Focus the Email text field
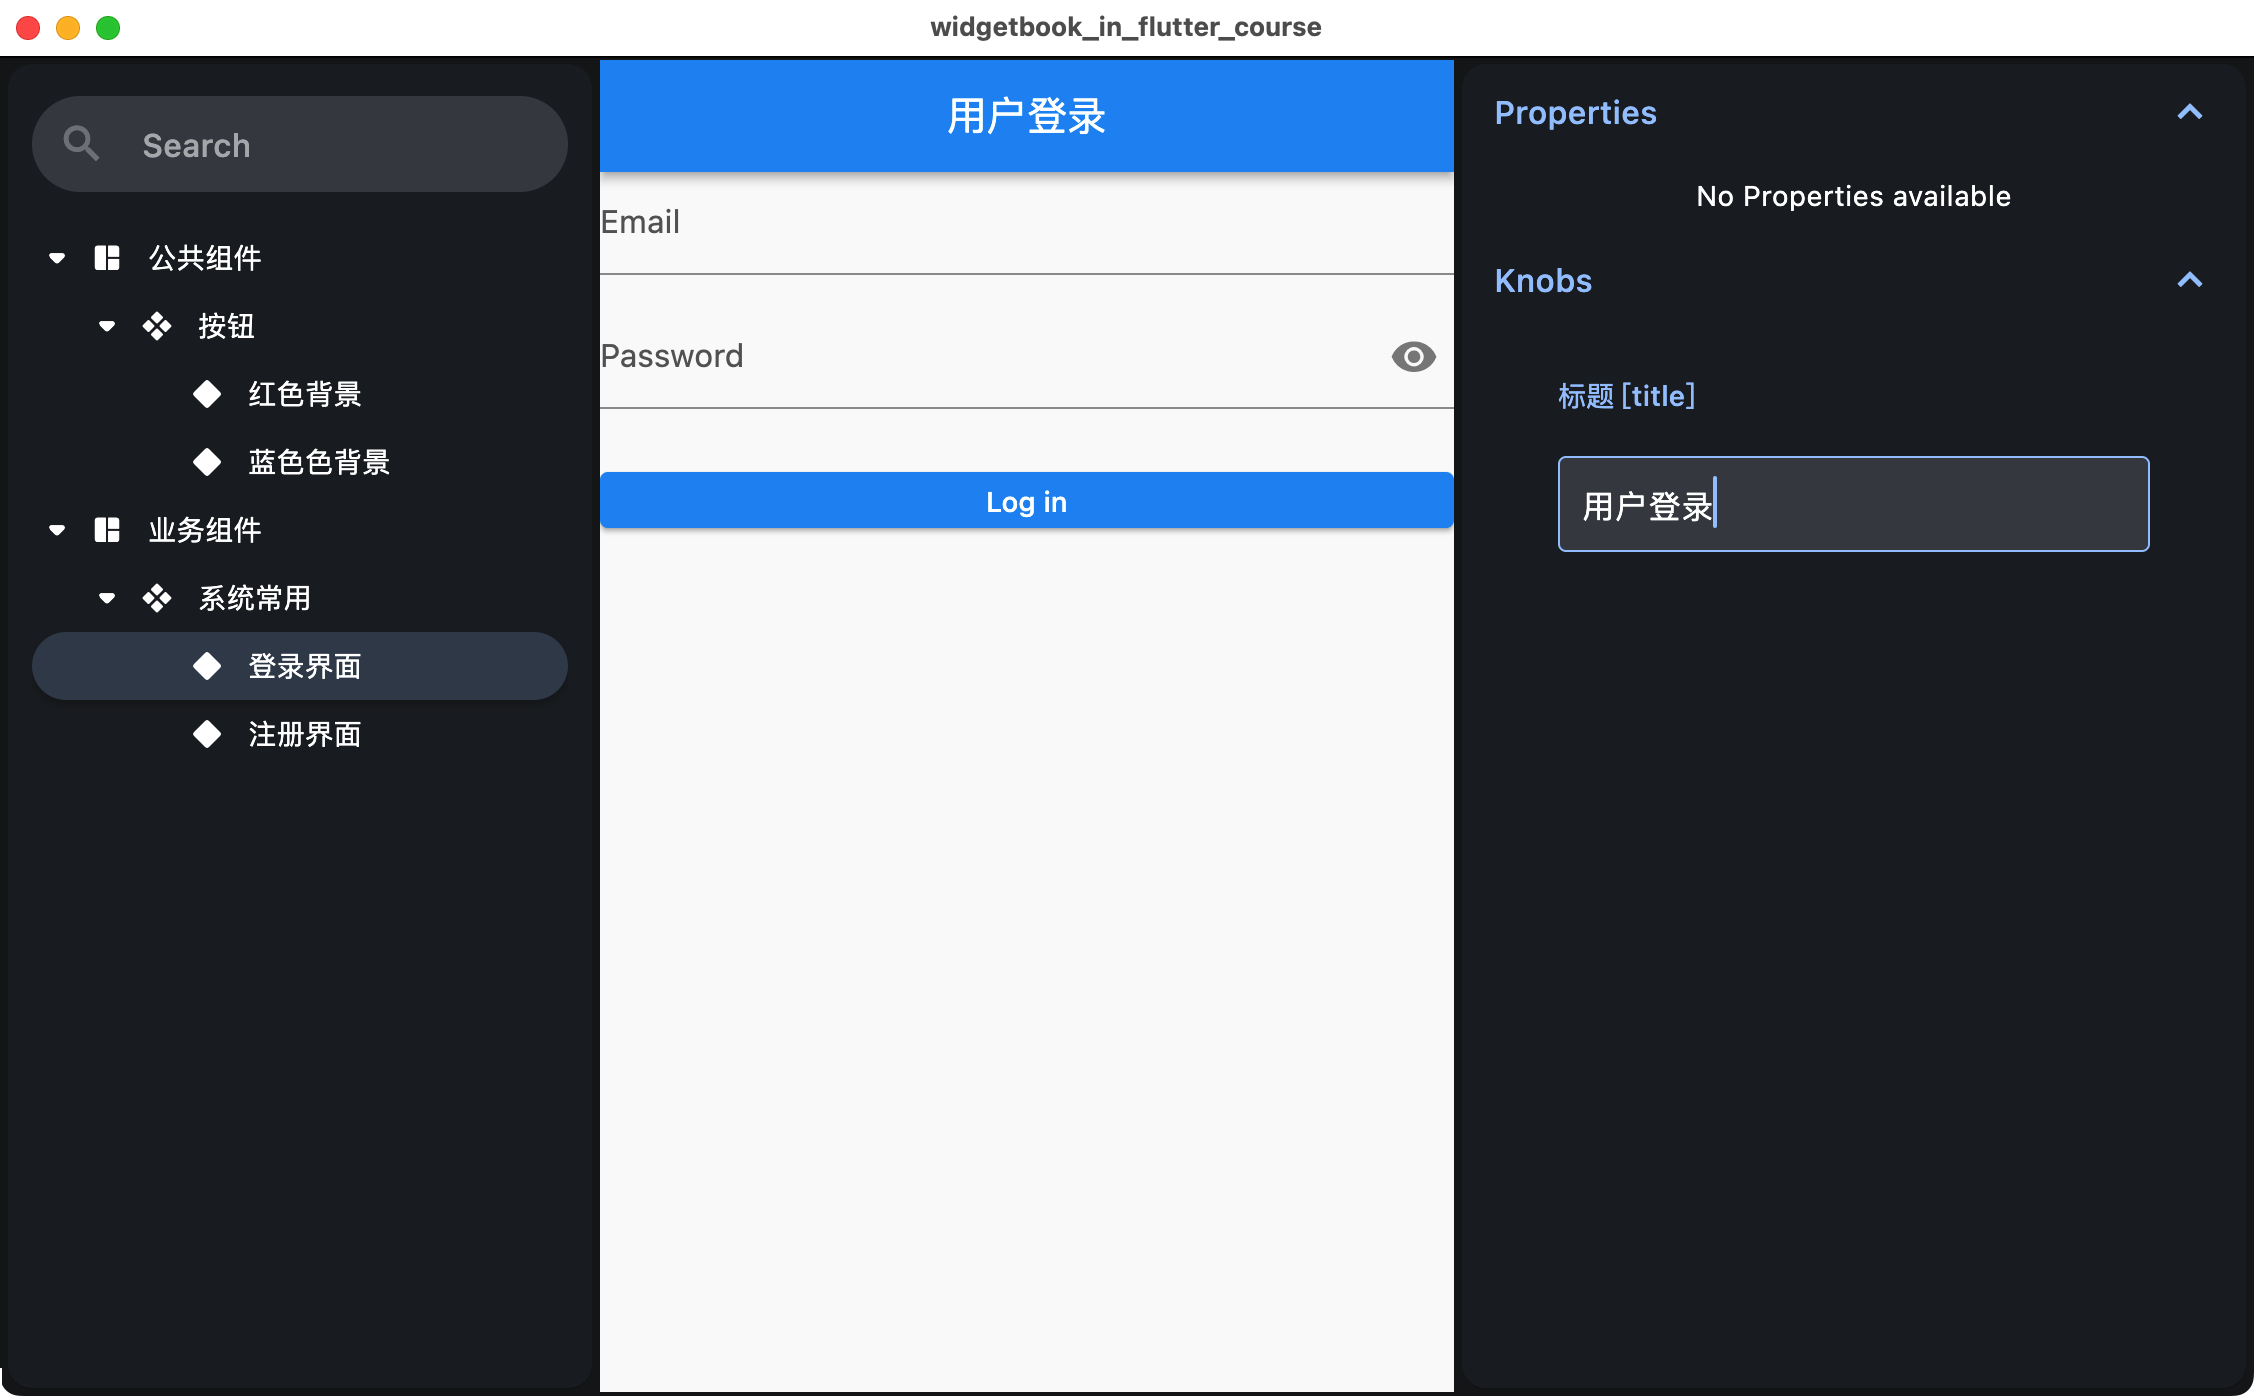This screenshot has height=1396, width=2254. pos(1027,223)
